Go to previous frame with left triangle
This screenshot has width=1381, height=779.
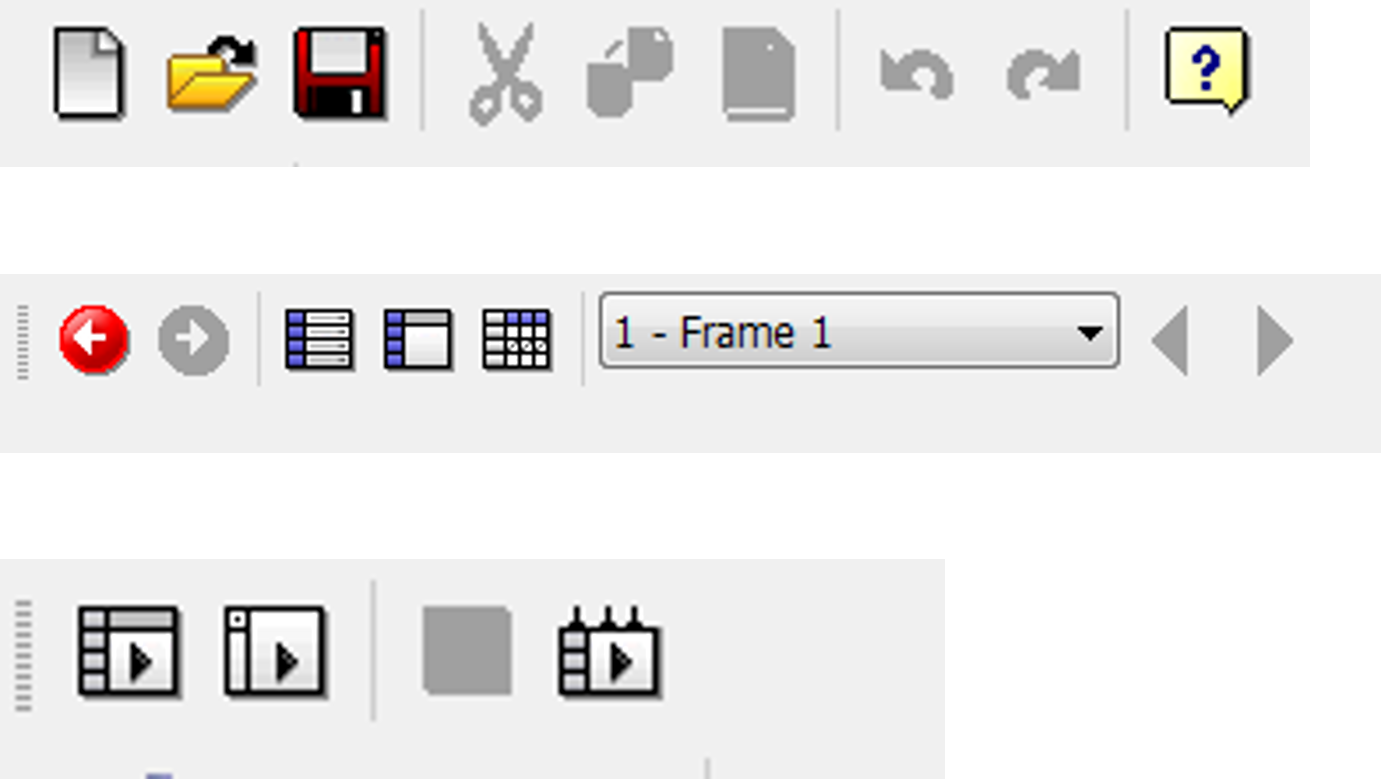(1170, 342)
